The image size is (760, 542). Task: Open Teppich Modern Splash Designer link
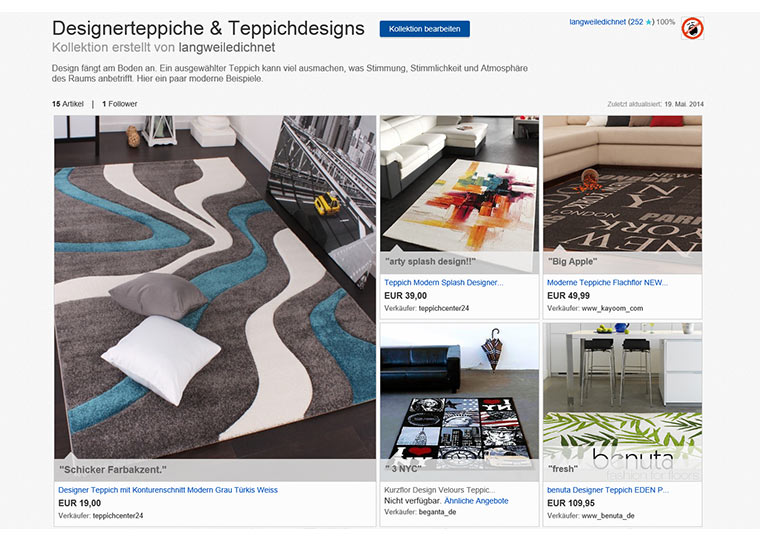443,283
